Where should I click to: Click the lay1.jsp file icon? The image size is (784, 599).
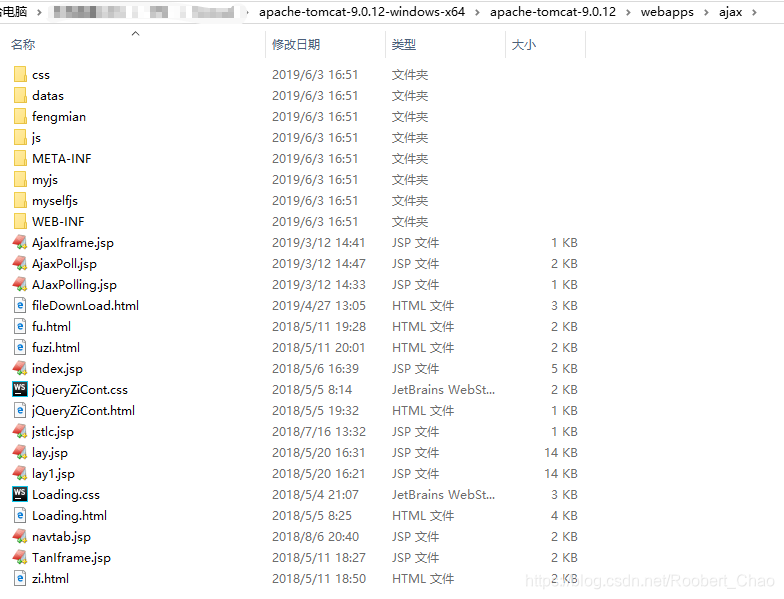coord(20,474)
